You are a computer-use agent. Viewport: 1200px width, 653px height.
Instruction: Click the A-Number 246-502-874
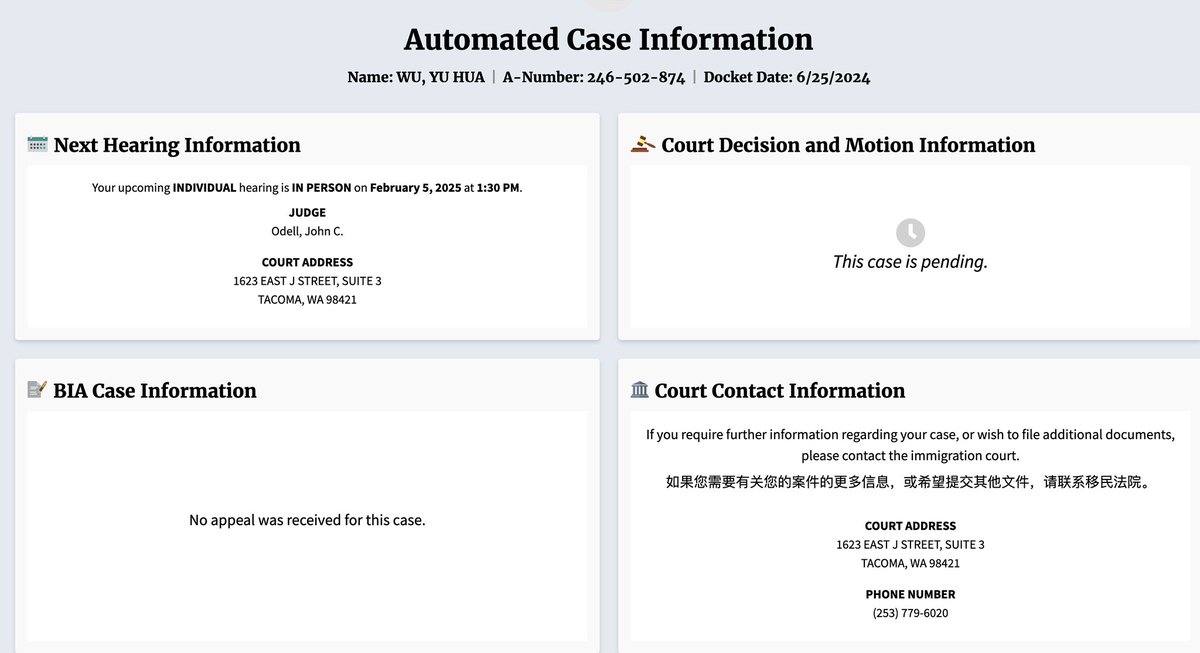(x=637, y=77)
